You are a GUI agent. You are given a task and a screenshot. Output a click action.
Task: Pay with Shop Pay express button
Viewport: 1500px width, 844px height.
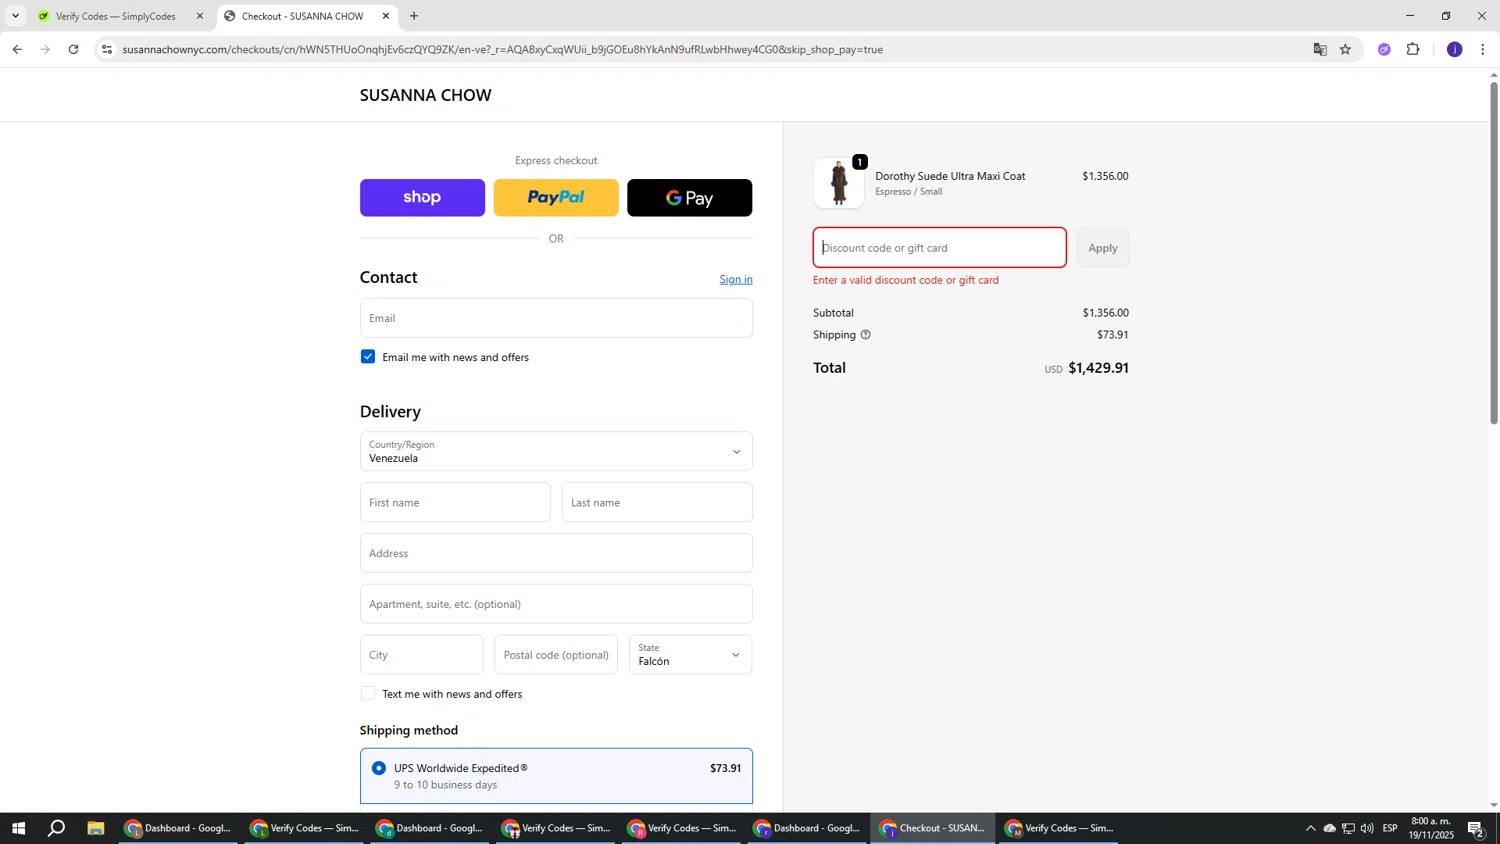click(422, 198)
